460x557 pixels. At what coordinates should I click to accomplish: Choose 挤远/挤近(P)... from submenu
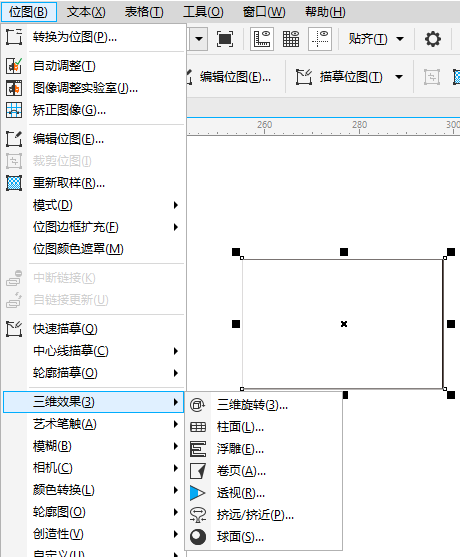pyautogui.click(x=264, y=515)
